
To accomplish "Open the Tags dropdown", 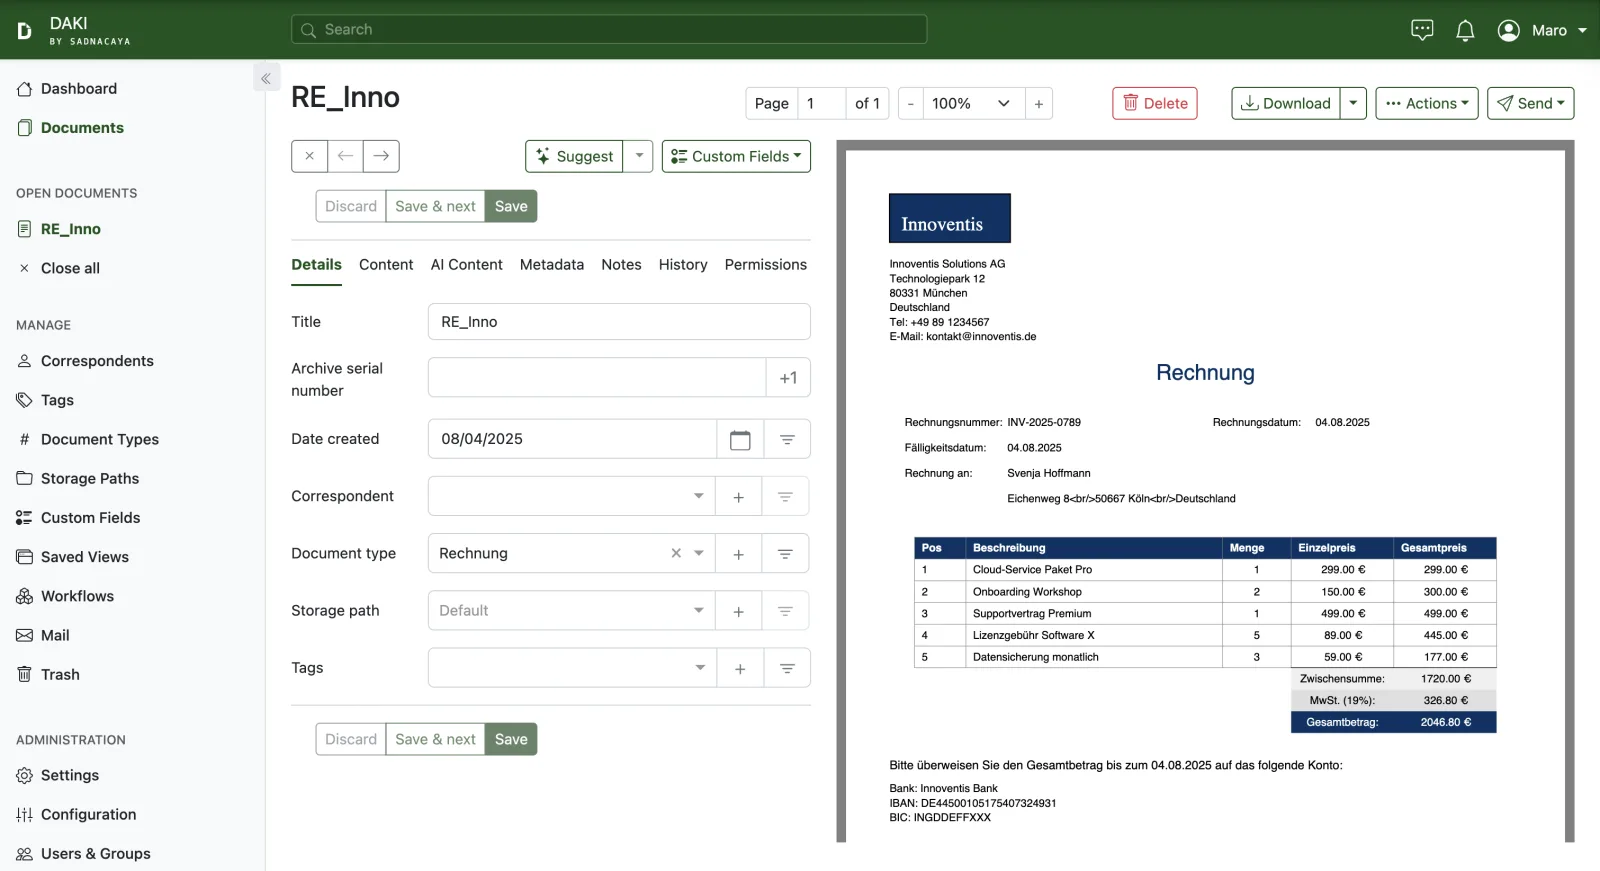I will coord(572,668).
